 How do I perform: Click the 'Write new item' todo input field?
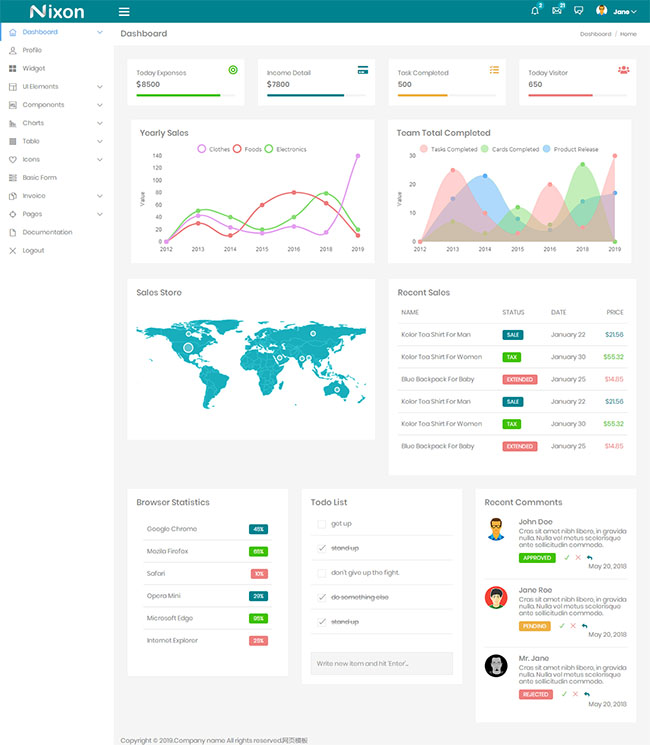[381, 664]
